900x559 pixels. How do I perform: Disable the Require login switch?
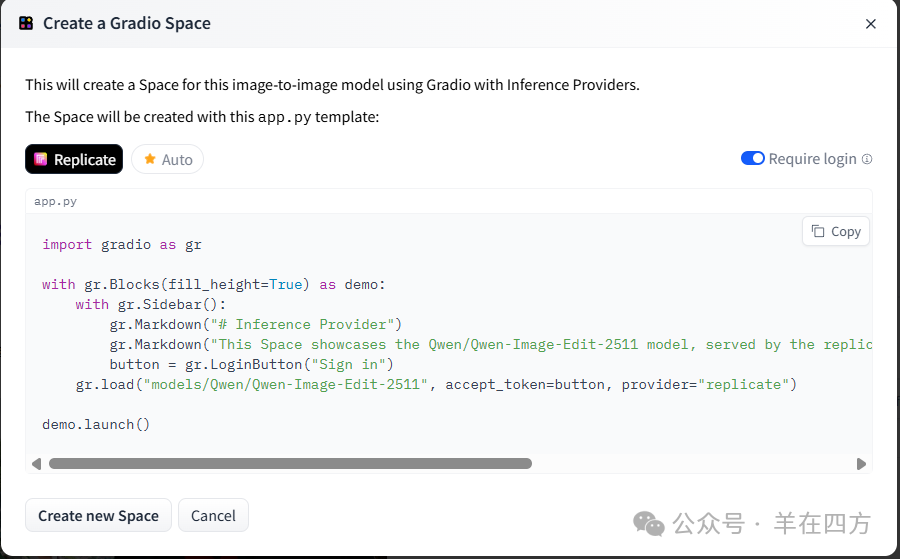click(752, 158)
